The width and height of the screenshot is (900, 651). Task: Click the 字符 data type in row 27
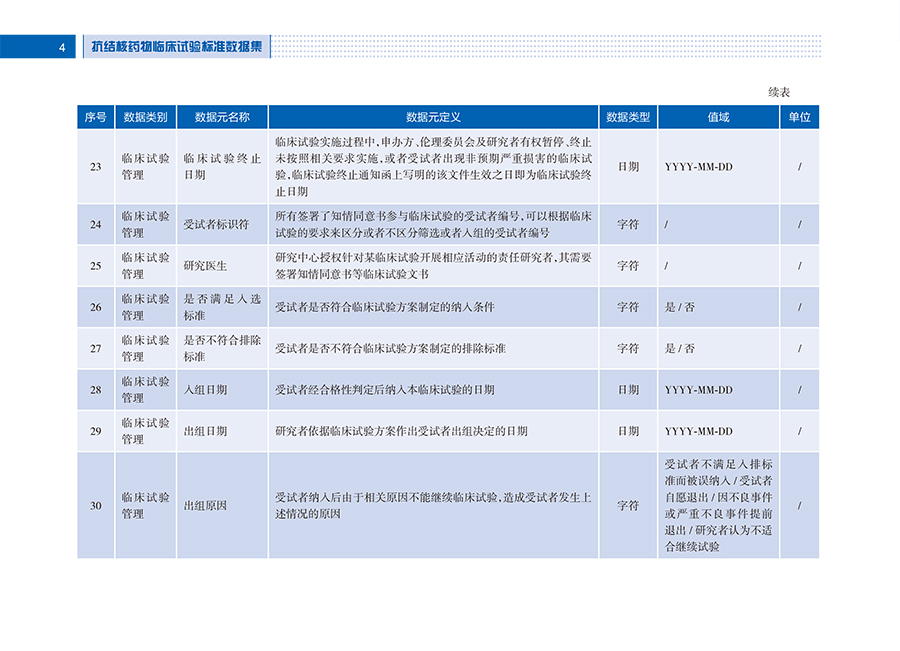[629, 349]
